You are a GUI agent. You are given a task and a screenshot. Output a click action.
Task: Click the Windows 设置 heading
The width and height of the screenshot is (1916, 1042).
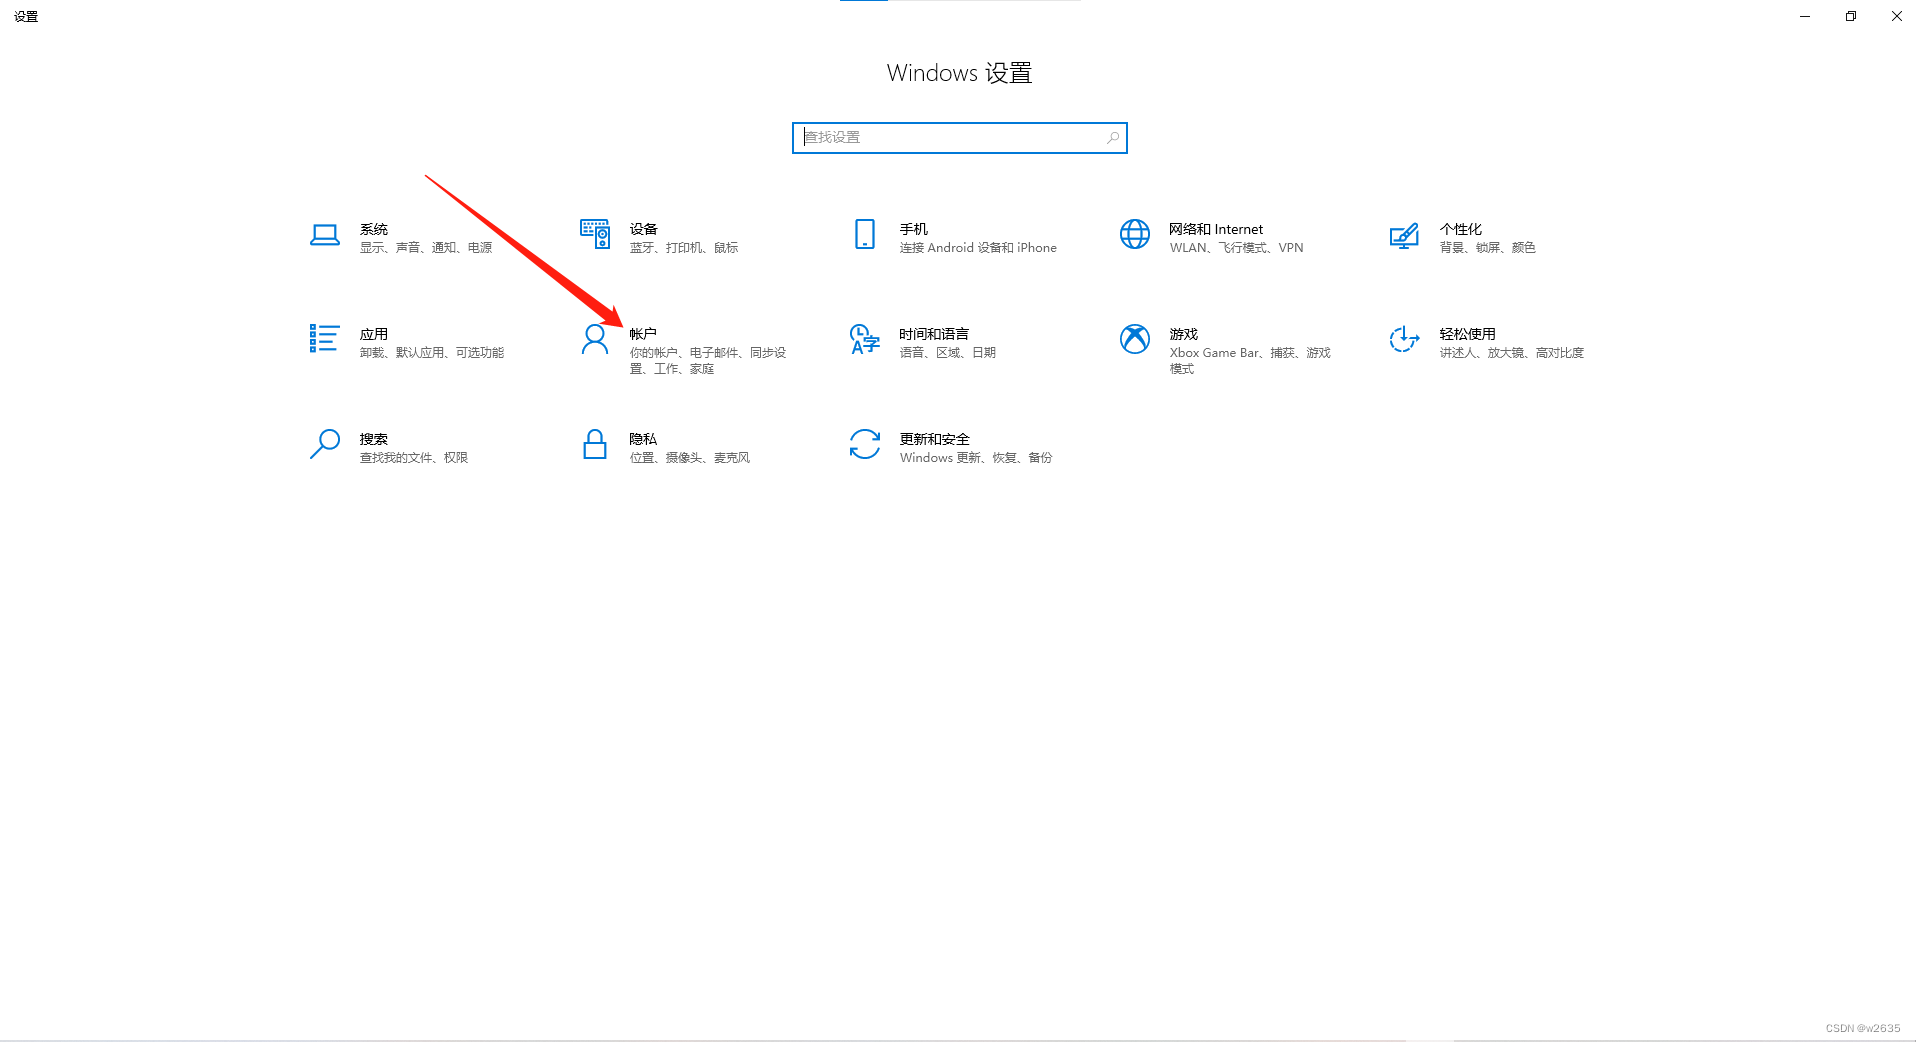pyautogui.click(x=958, y=72)
